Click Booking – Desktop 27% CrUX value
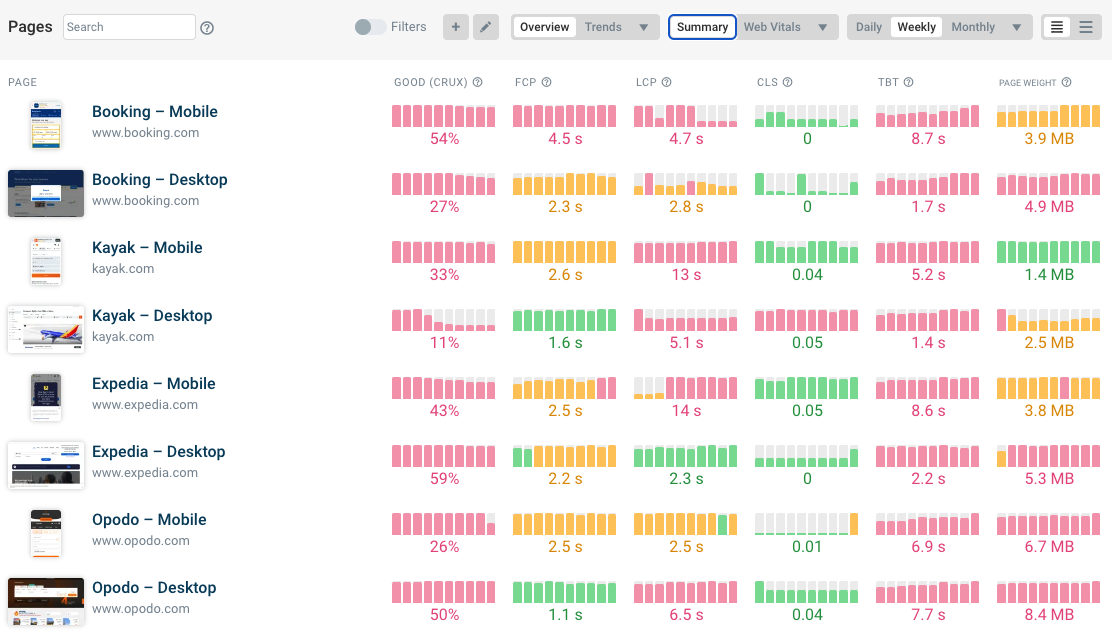1112x640 pixels. 445,207
